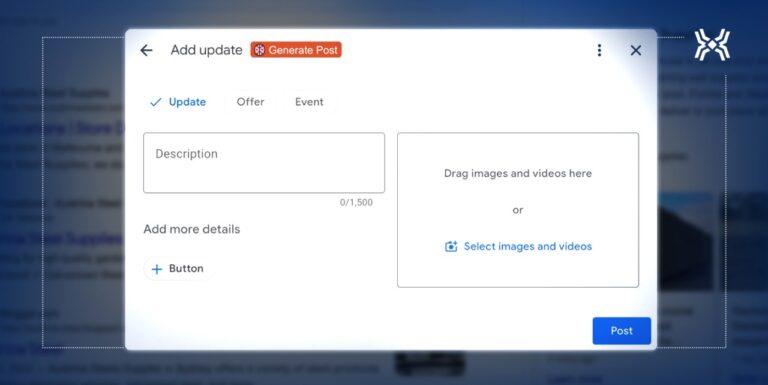Click Select images and videos link

pos(518,246)
